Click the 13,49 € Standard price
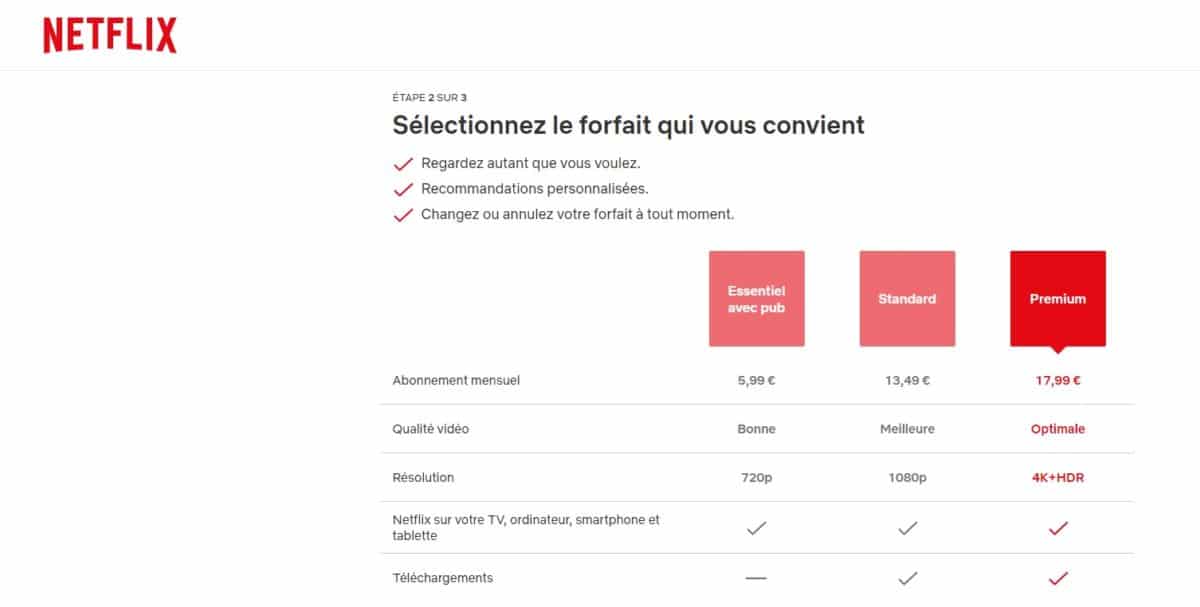Image resolution: width=1200 pixels, height=607 pixels. (907, 380)
